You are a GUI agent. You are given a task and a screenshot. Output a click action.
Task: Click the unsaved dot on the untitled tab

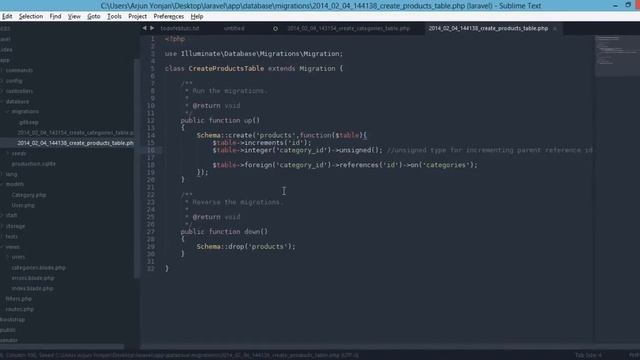[275, 29]
